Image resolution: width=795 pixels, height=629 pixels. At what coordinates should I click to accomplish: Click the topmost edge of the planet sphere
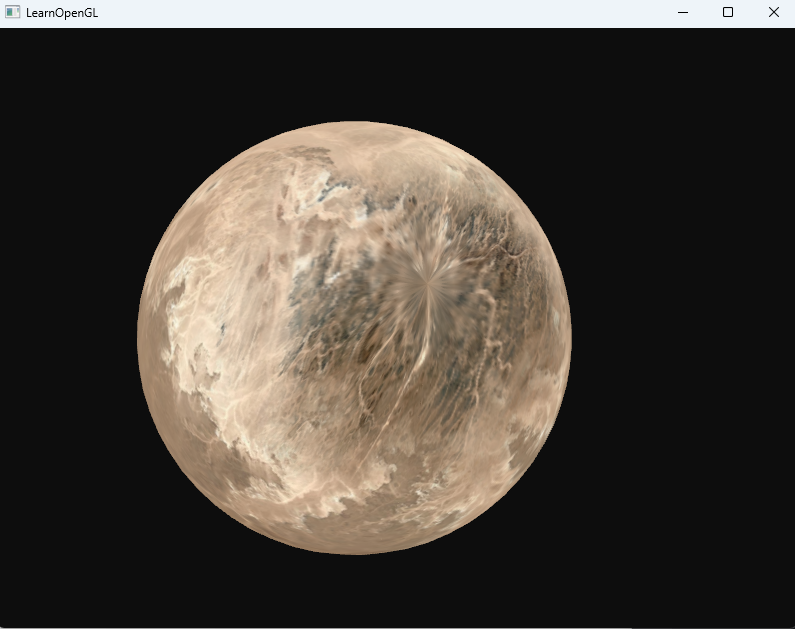pos(354,123)
